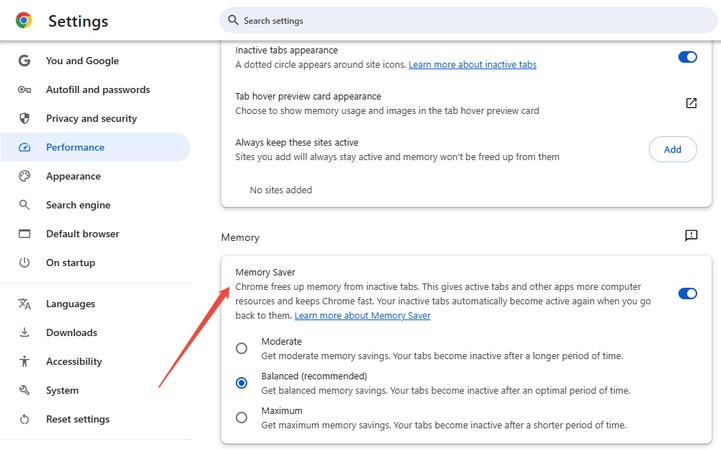Click the Google G icon in sidebar
This screenshot has height=450, width=721.
click(x=24, y=61)
